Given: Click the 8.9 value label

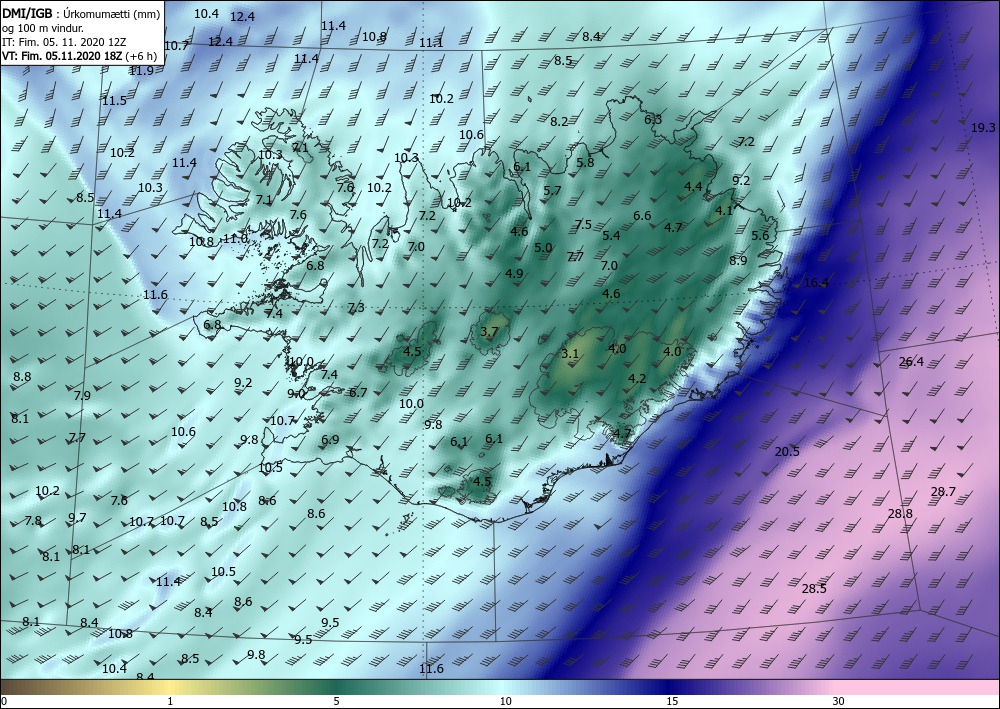Looking at the screenshot, I should (x=738, y=260).
